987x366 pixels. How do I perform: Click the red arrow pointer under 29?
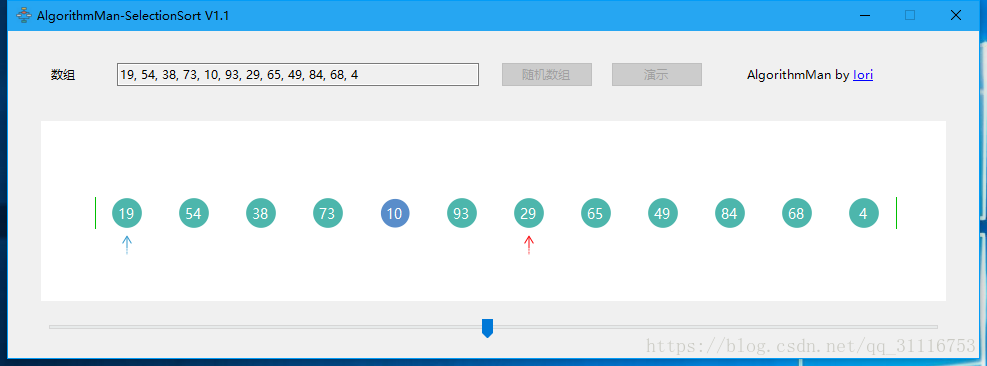529,245
